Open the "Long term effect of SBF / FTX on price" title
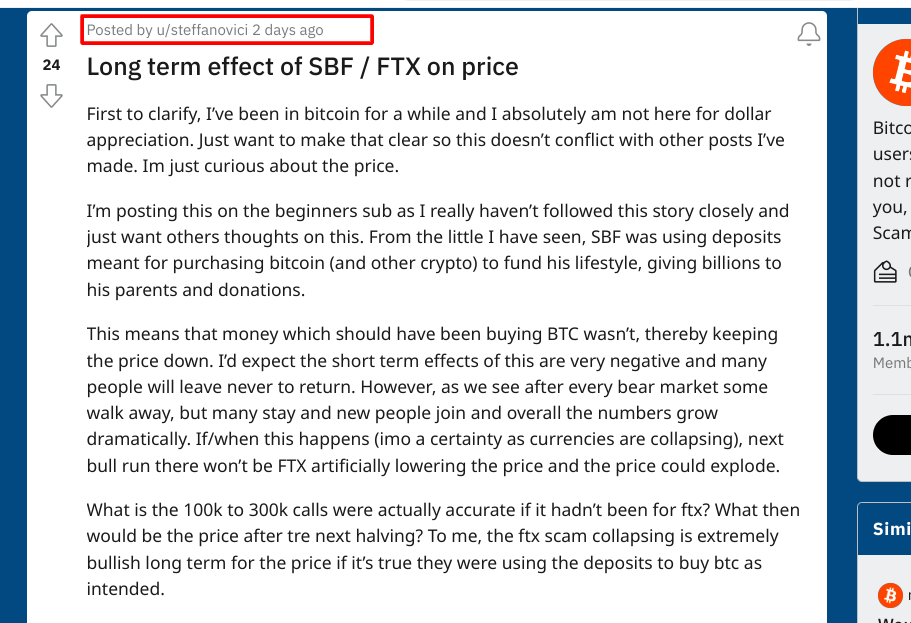 pos(302,67)
